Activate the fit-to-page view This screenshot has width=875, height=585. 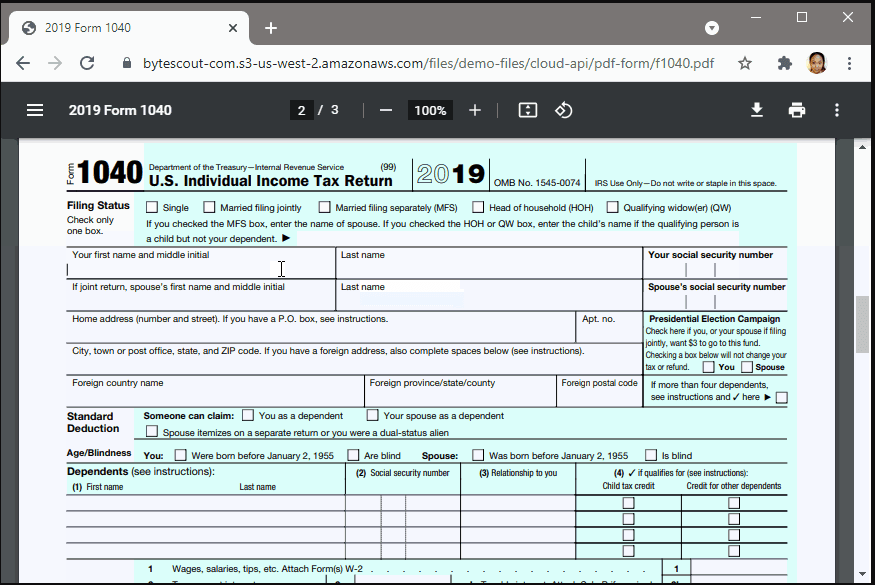(527, 110)
